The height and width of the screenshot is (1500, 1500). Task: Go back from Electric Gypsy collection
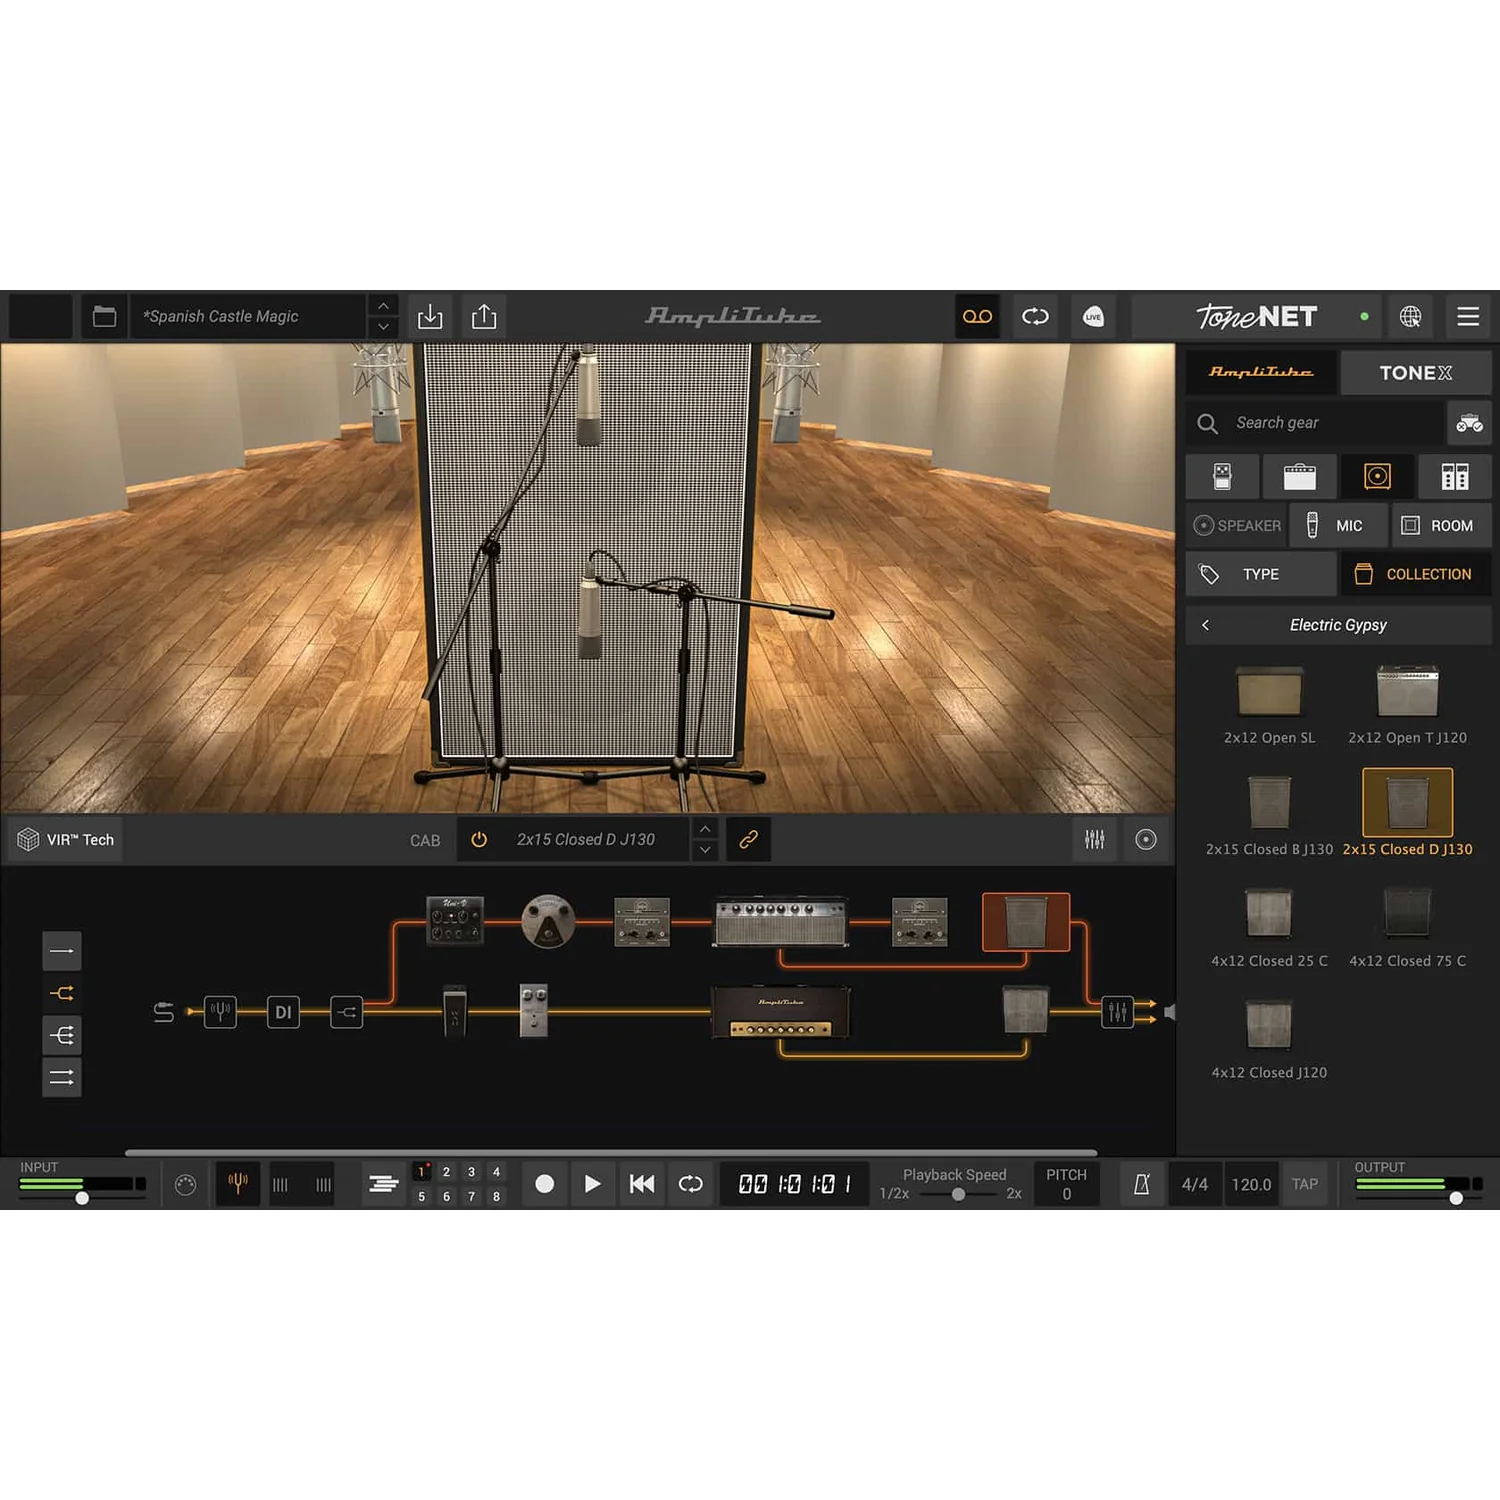1205,625
